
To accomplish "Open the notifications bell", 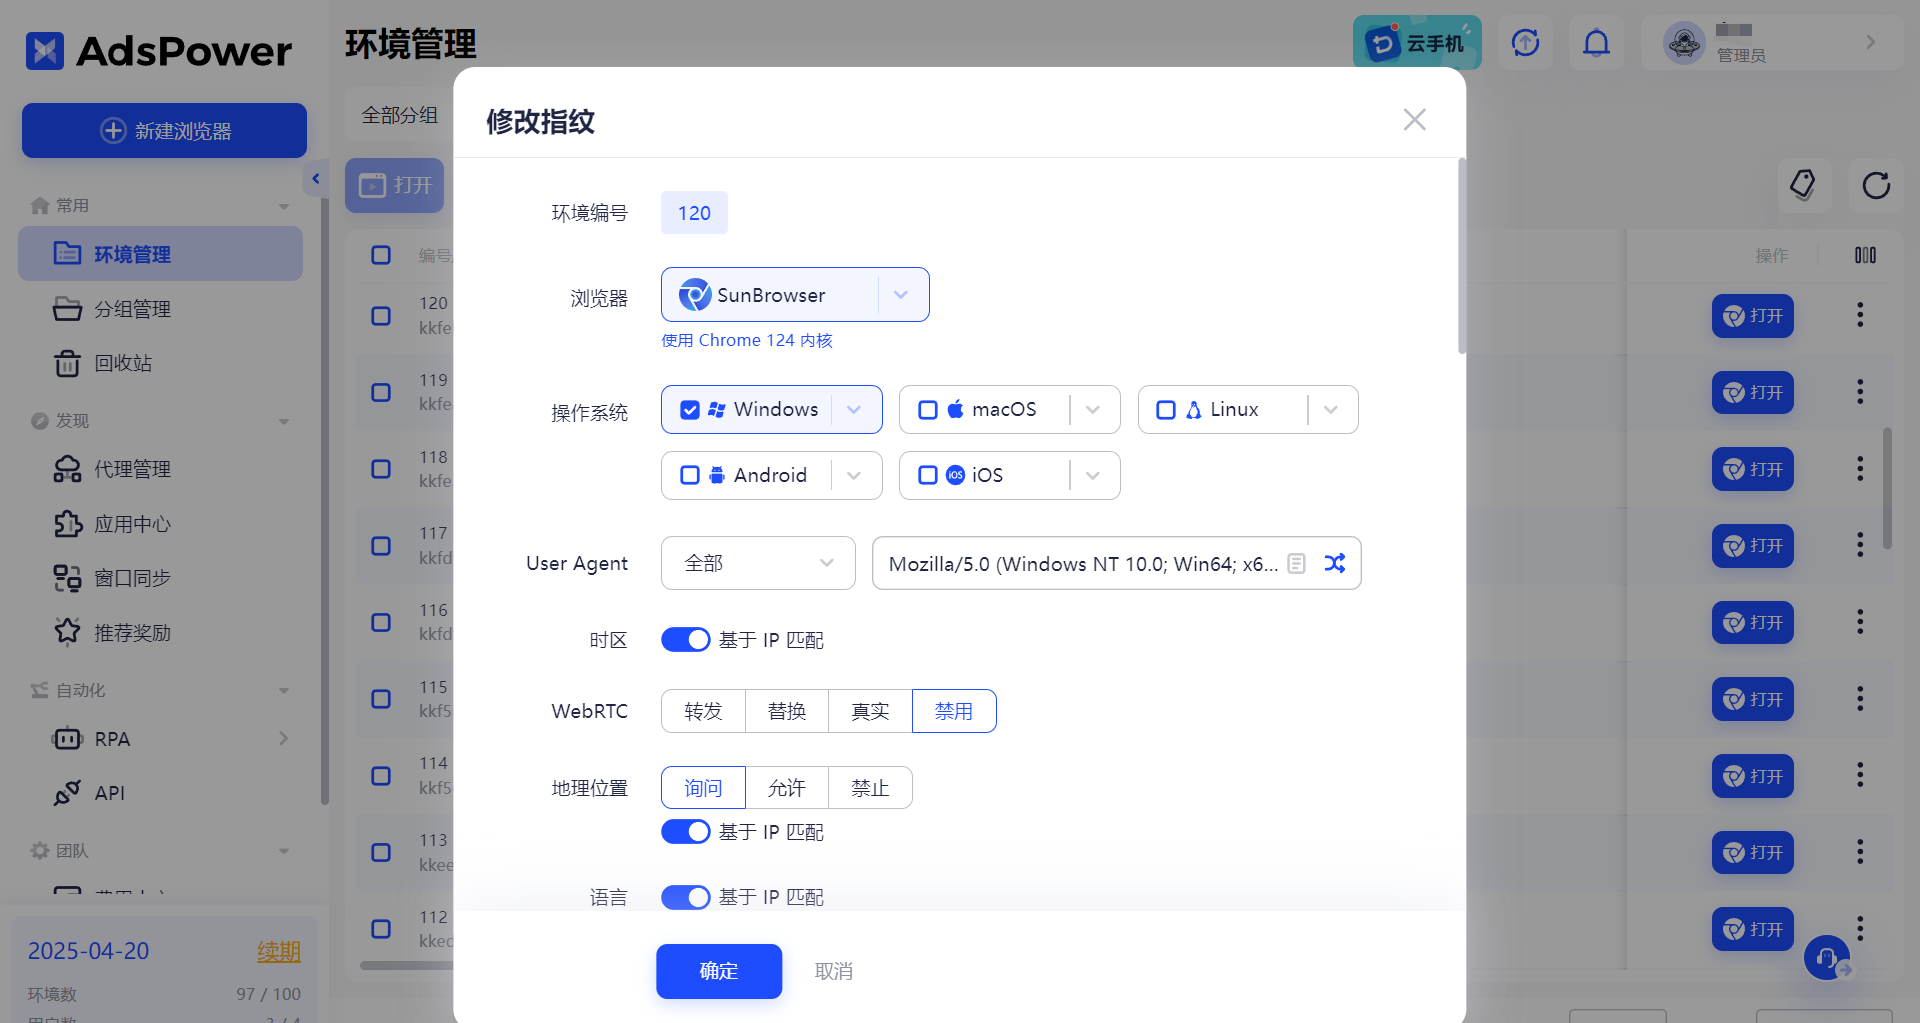I will pos(1596,43).
